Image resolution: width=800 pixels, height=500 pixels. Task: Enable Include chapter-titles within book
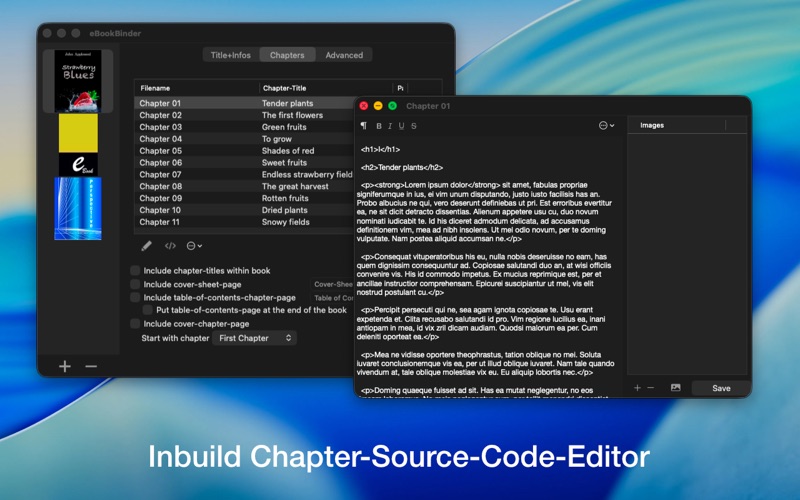pyautogui.click(x=135, y=270)
